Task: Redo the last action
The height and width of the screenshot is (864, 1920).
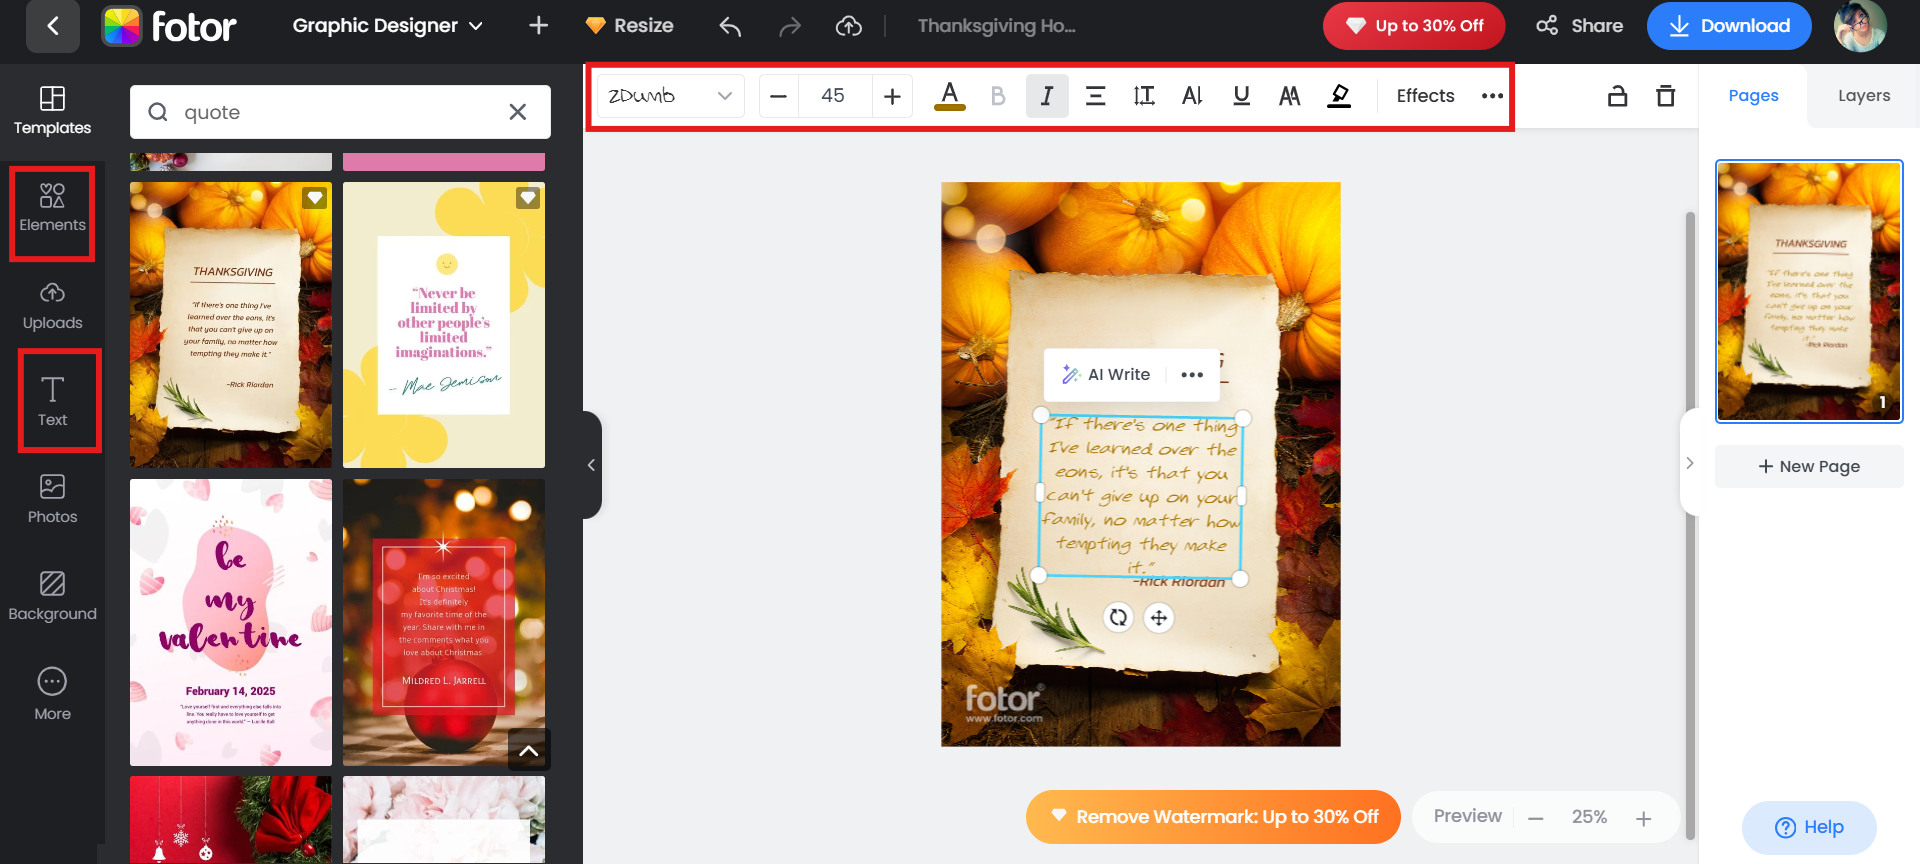Action: (x=790, y=26)
